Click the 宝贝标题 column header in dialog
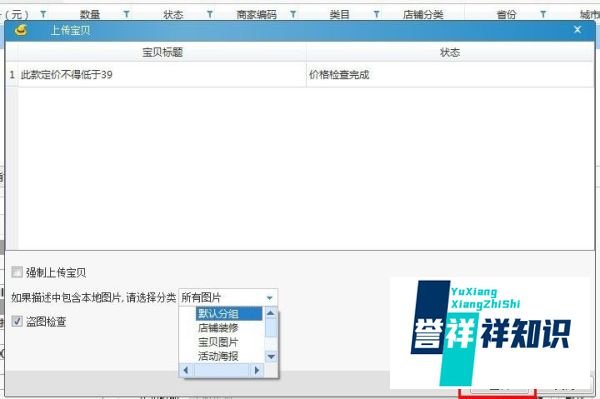 pyautogui.click(x=162, y=52)
